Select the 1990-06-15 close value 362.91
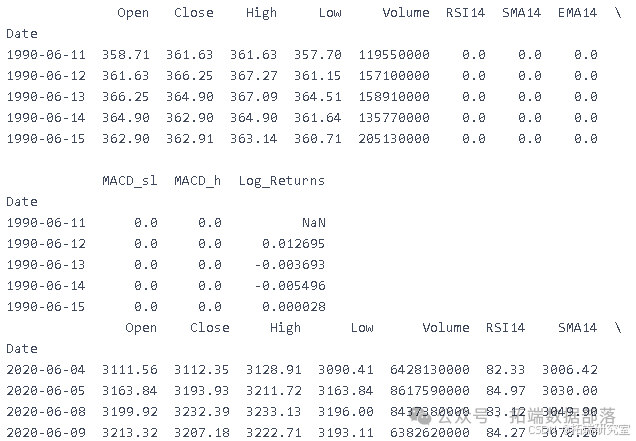This screenshot has height=441, width=636. (189, 139)
